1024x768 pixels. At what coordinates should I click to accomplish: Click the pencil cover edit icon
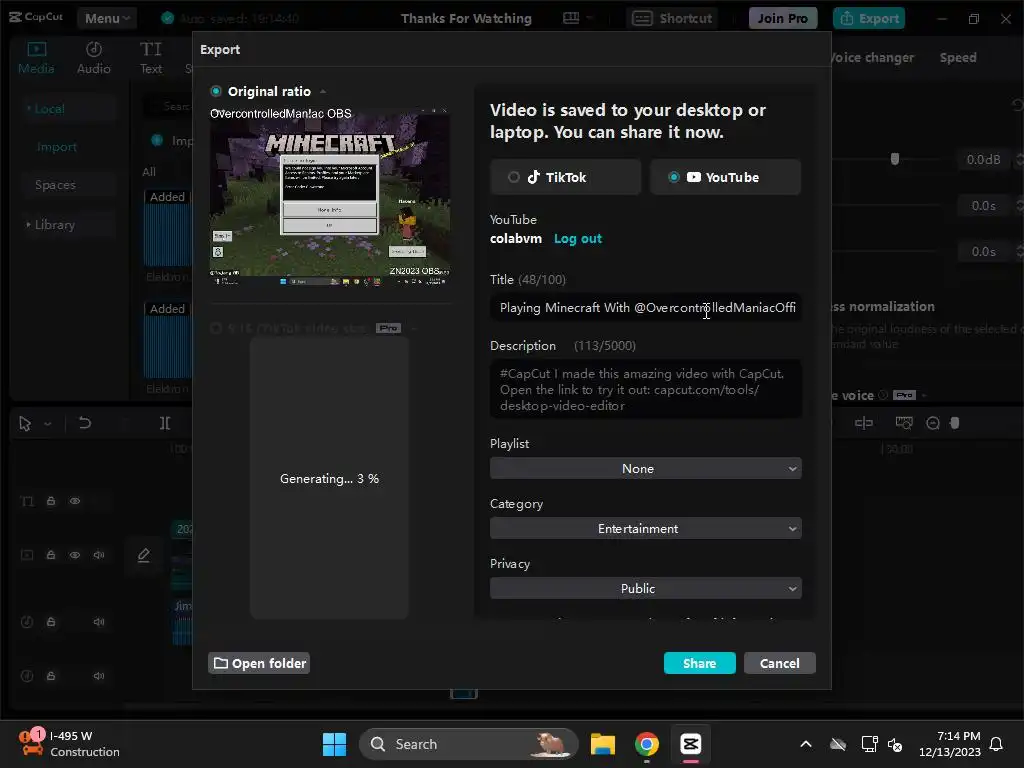coord(144,555)
